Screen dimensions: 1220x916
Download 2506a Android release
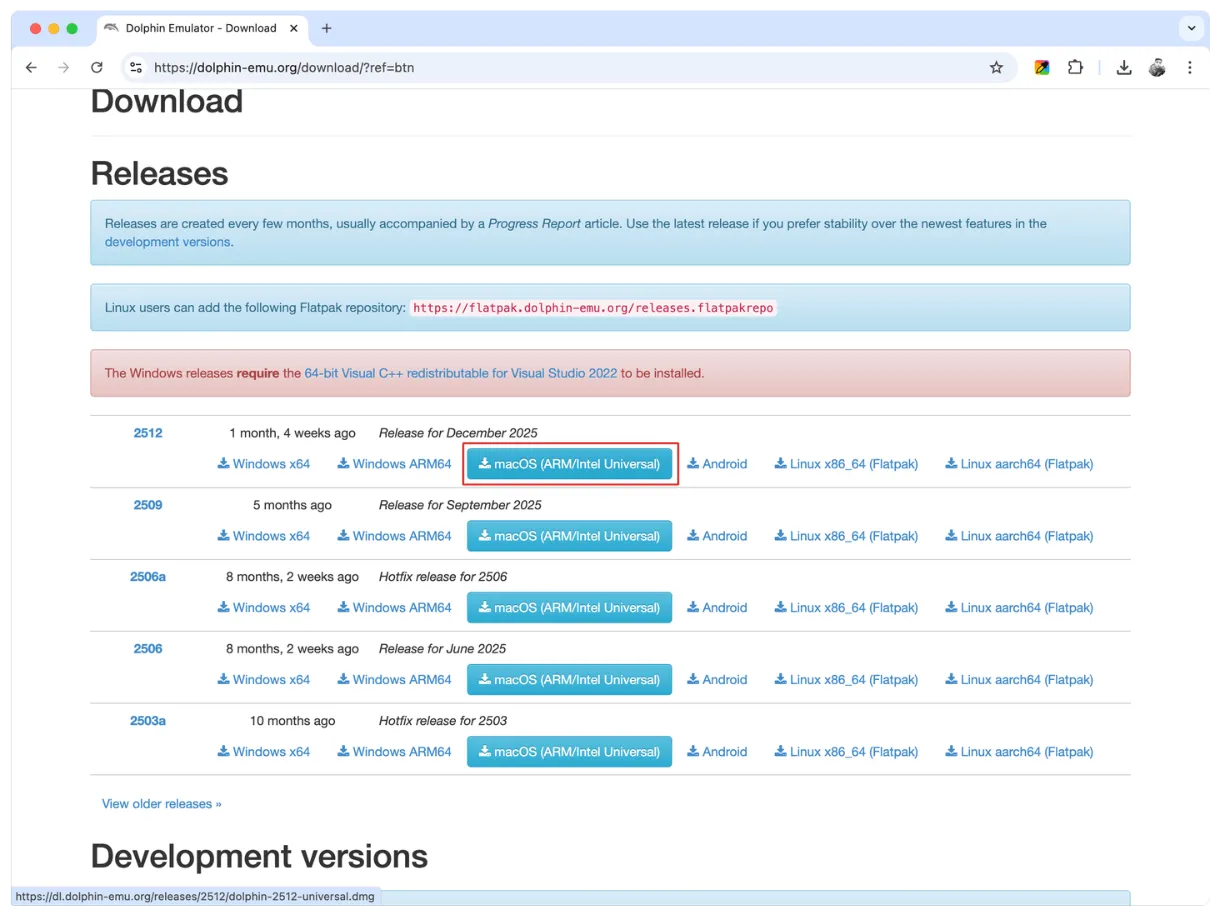click(717, 608)
